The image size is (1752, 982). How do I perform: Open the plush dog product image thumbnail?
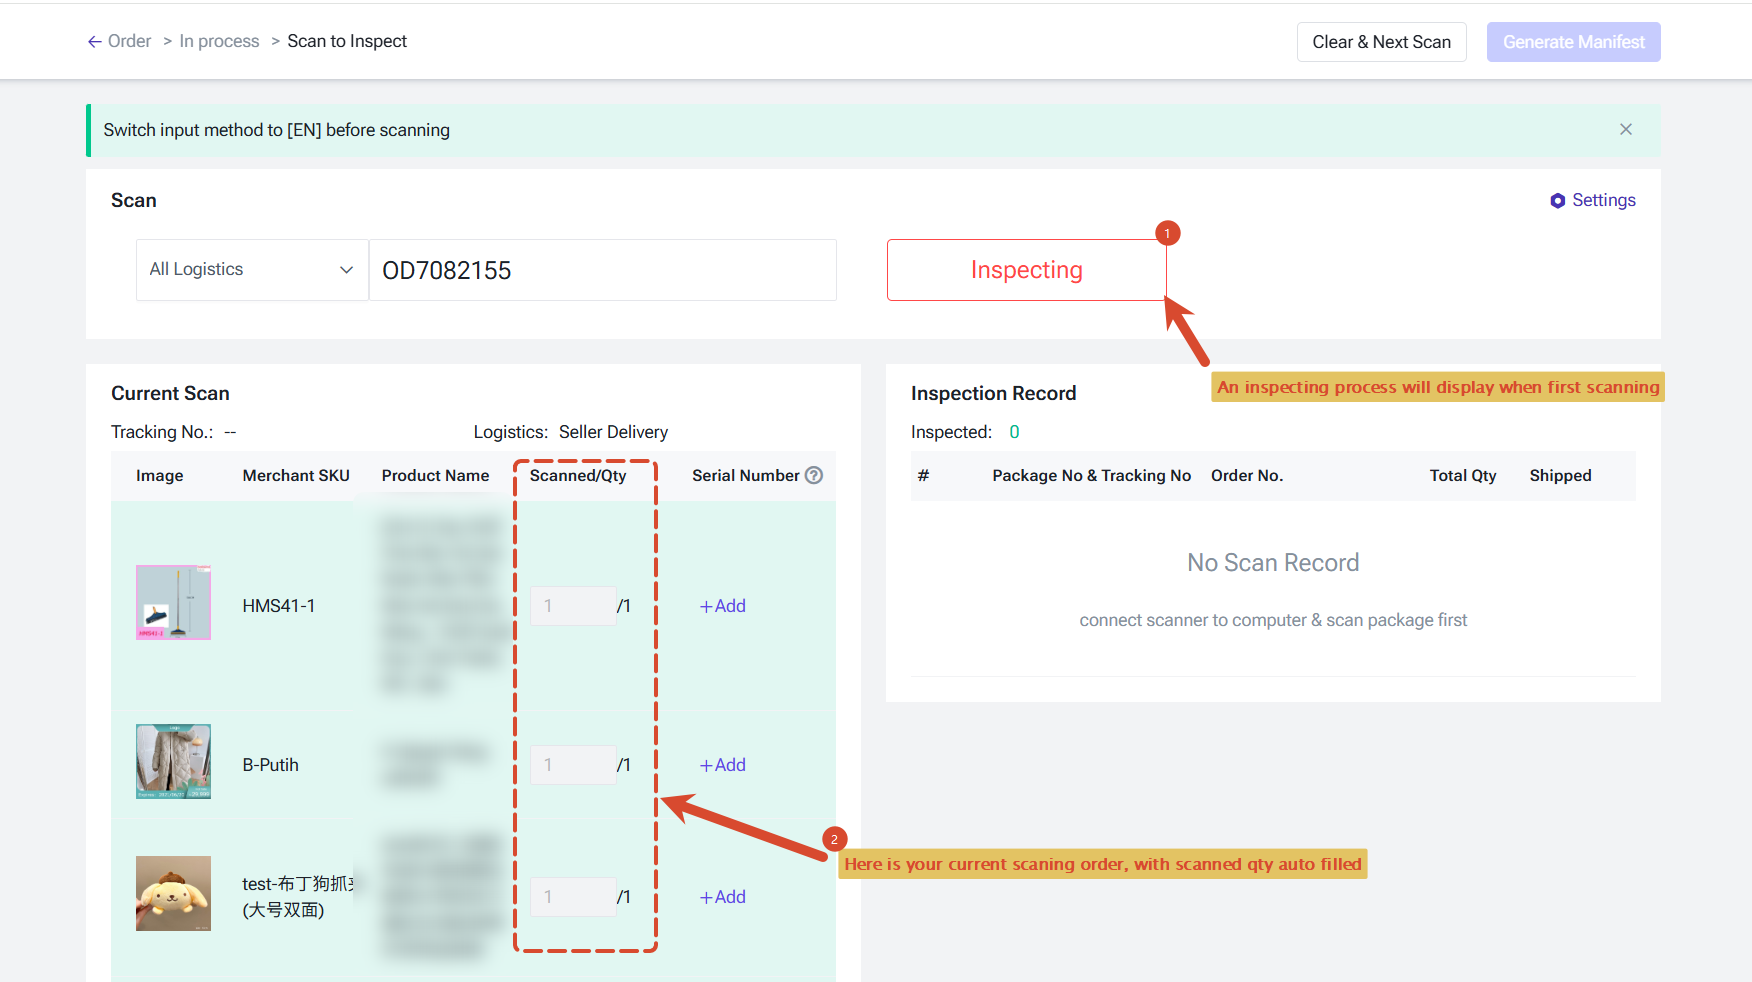tap(173, 893)
